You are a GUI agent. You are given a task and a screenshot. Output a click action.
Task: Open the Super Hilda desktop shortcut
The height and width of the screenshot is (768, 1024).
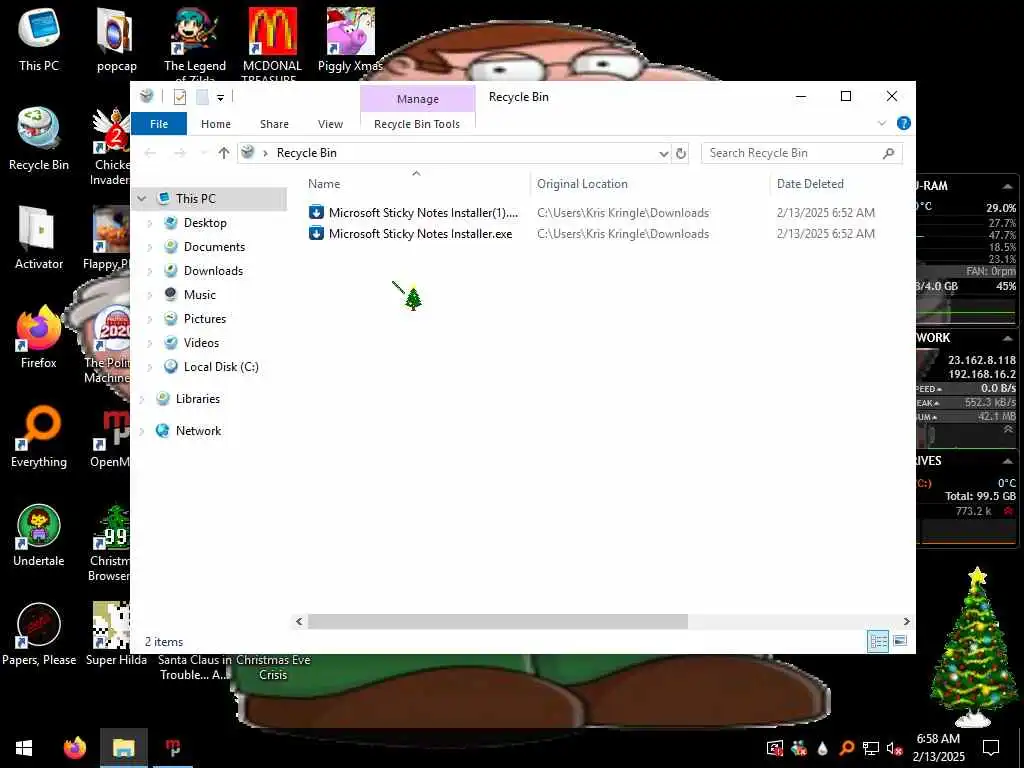(116, 634)
